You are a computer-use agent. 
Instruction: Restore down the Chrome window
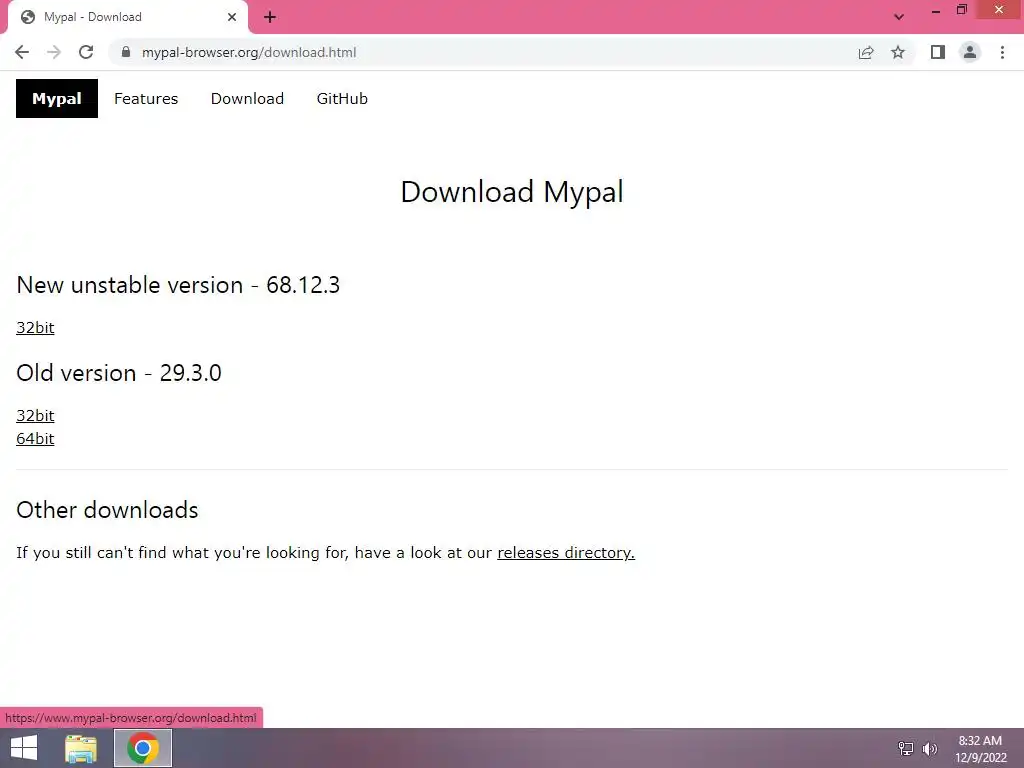point(962,10)
